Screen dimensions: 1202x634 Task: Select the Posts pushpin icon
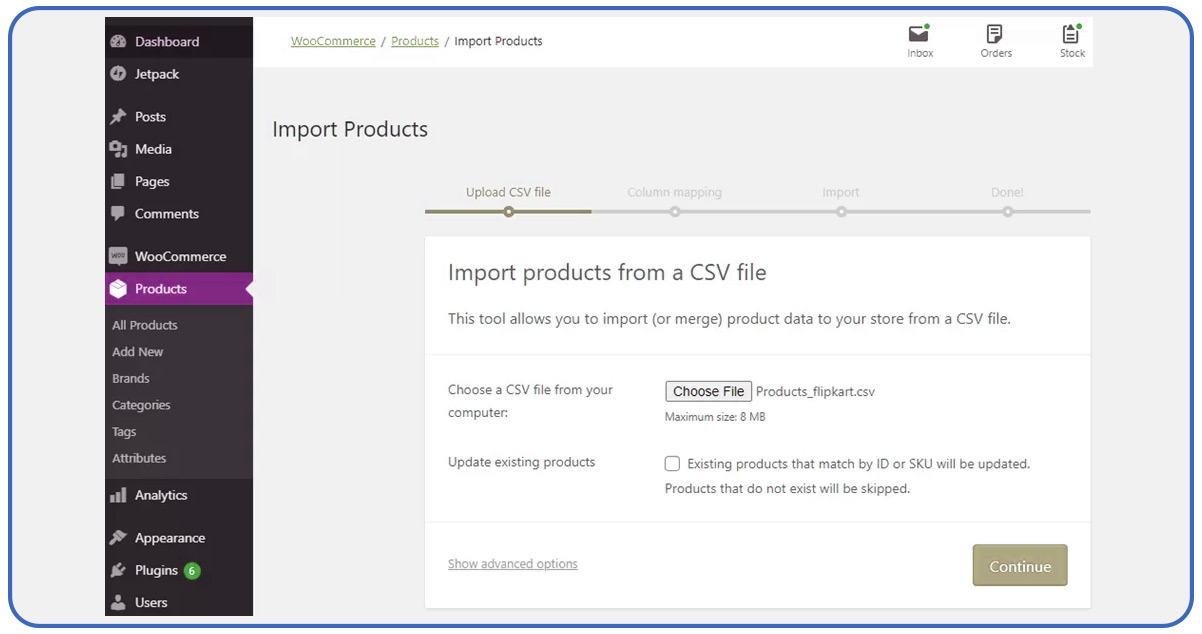pyautogui.click(x=118, y=117)
